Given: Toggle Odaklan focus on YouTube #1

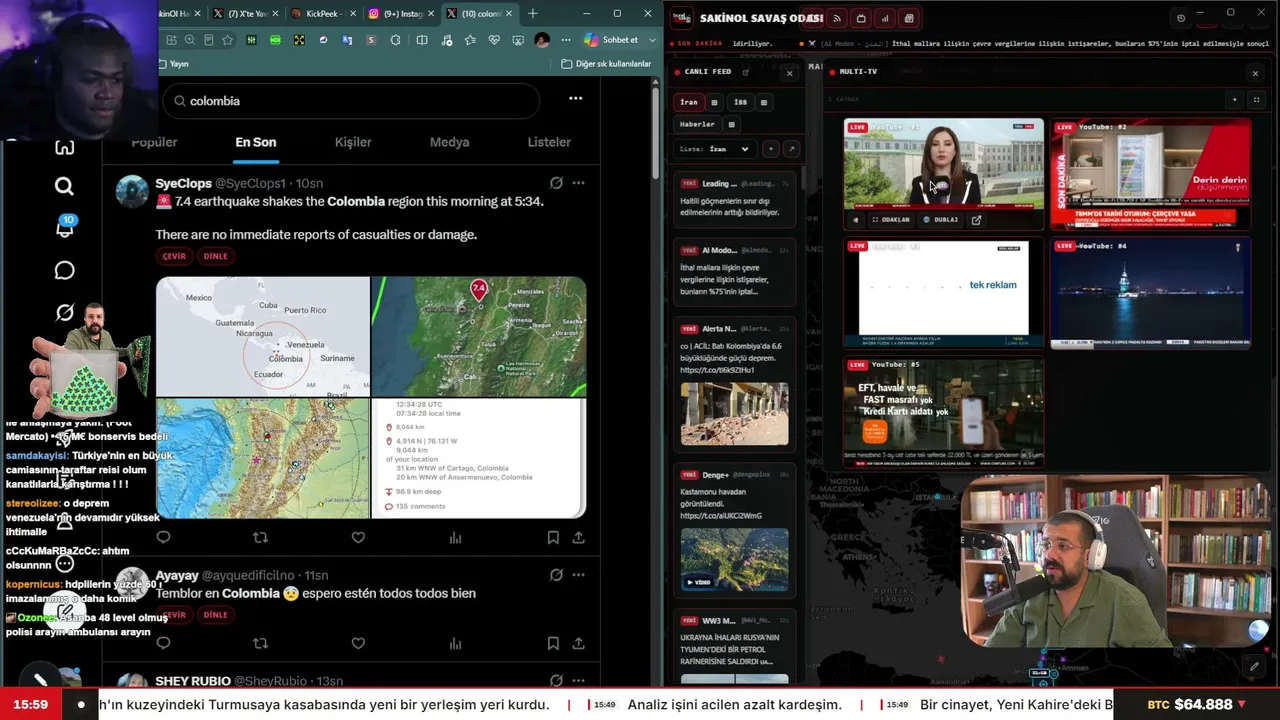Looking at the screenshot, I should (x=890, y=220).
